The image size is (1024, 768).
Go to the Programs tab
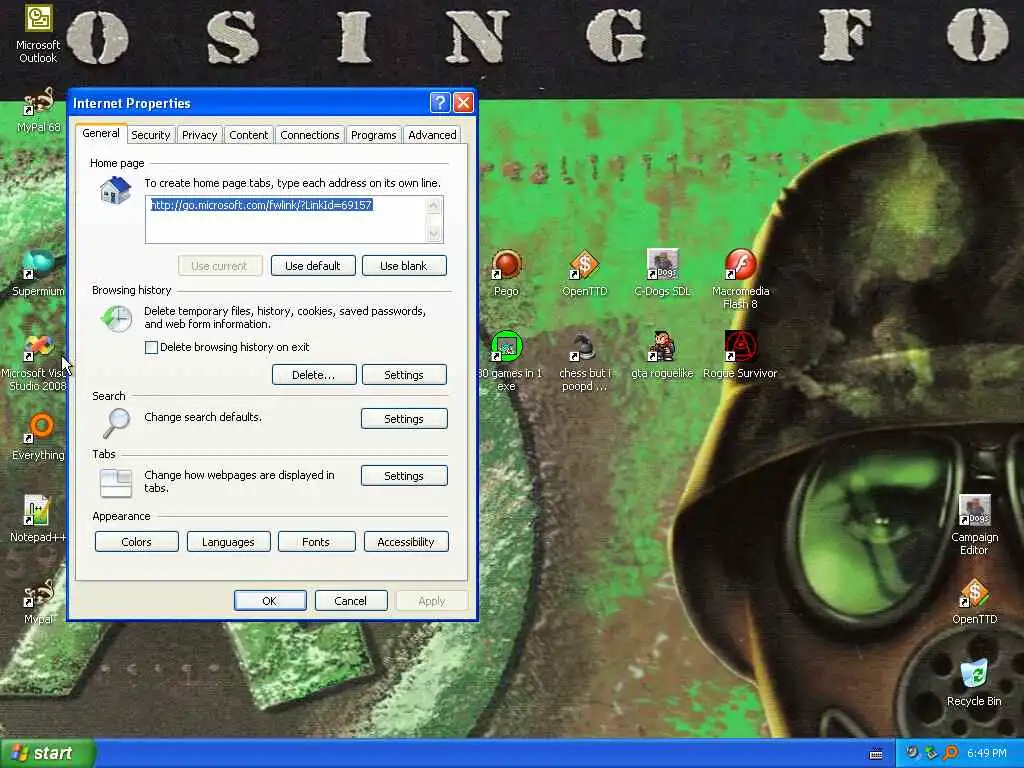click(374, 135)
